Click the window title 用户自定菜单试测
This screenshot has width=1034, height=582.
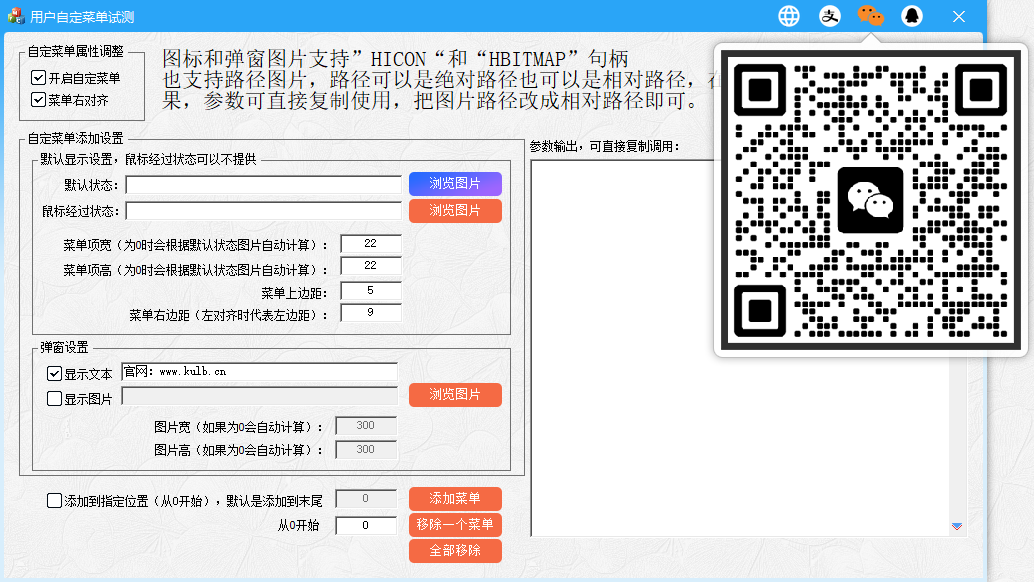82,17
